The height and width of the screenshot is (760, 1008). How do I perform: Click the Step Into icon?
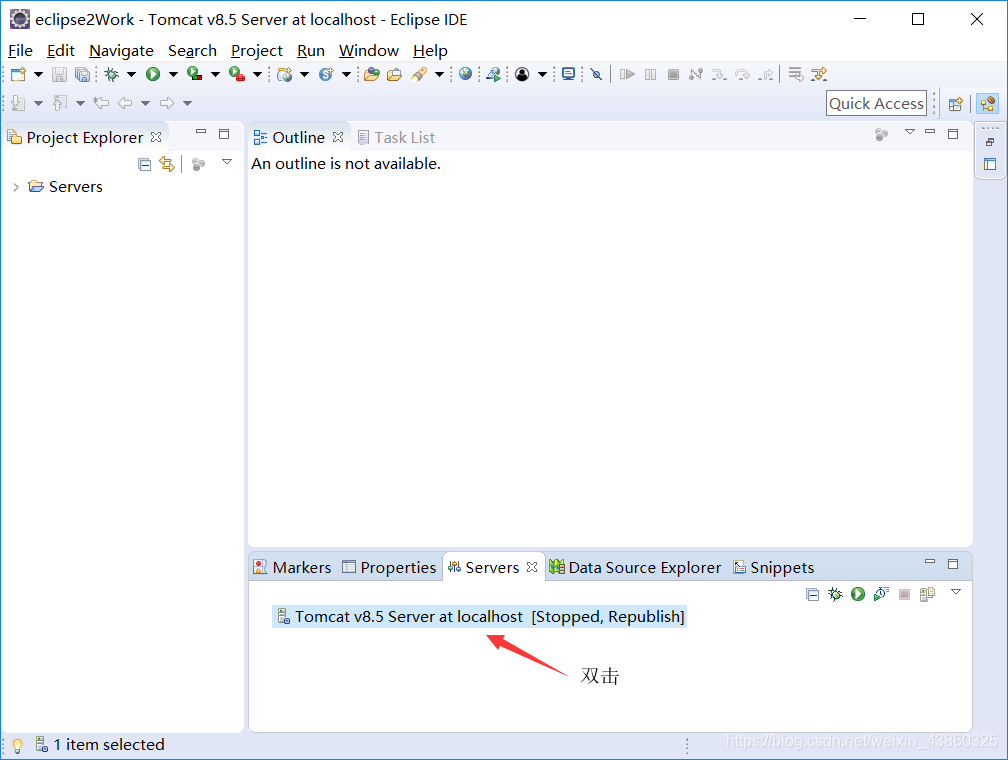coord(719,75)
